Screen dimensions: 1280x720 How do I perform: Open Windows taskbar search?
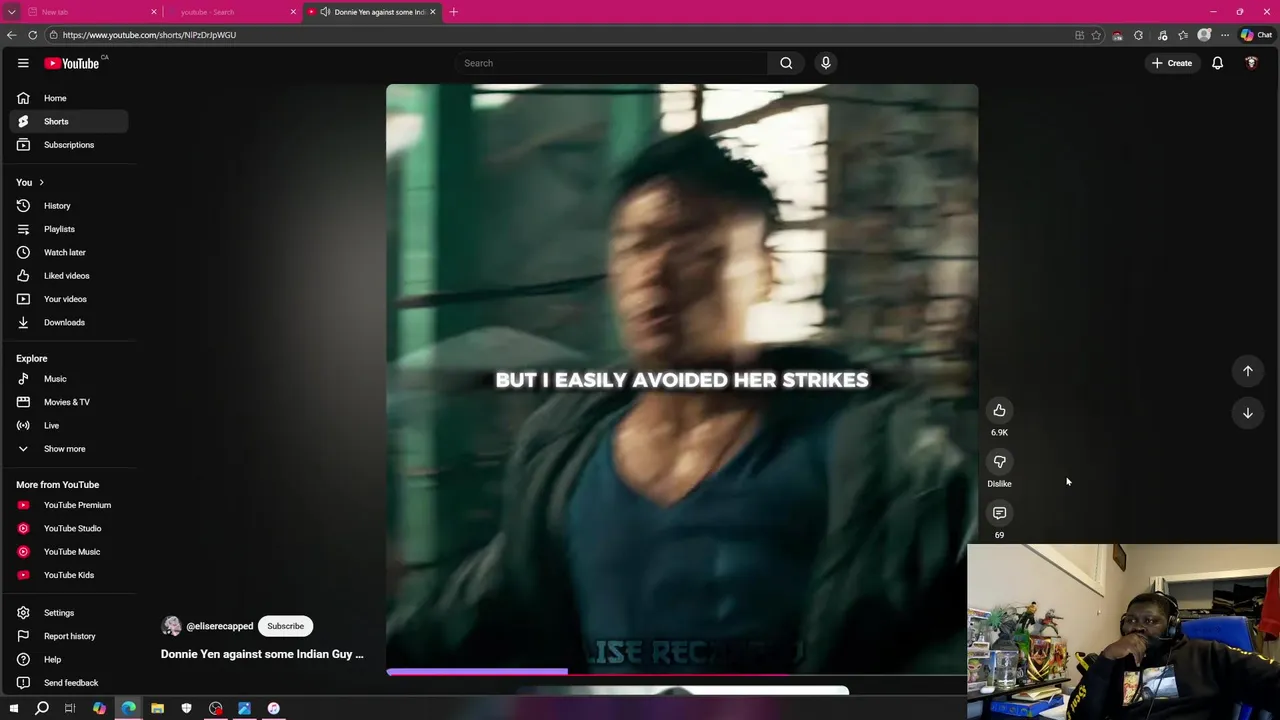42,708
